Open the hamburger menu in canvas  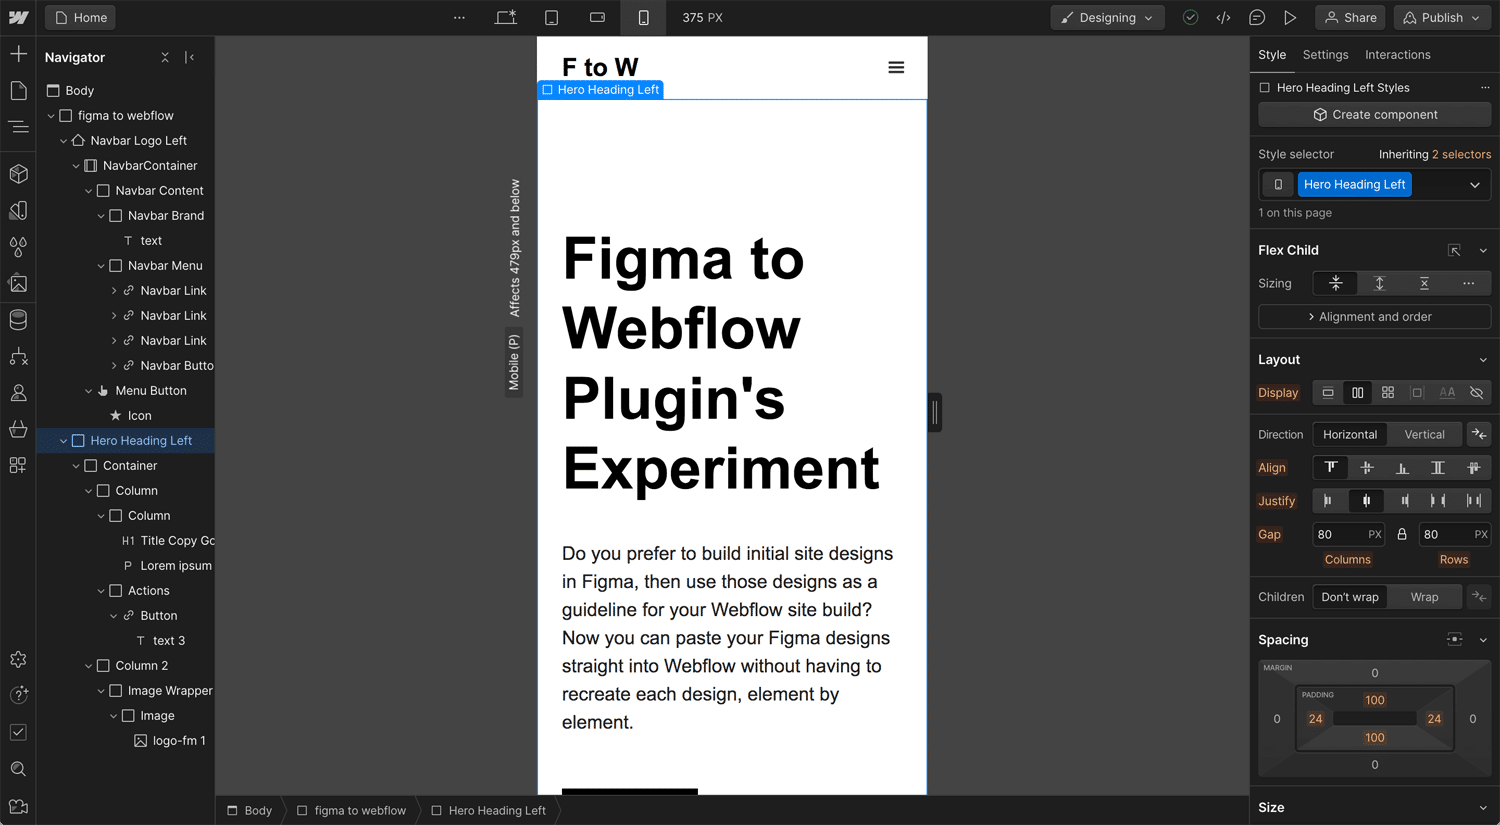[x=896, y=67]
